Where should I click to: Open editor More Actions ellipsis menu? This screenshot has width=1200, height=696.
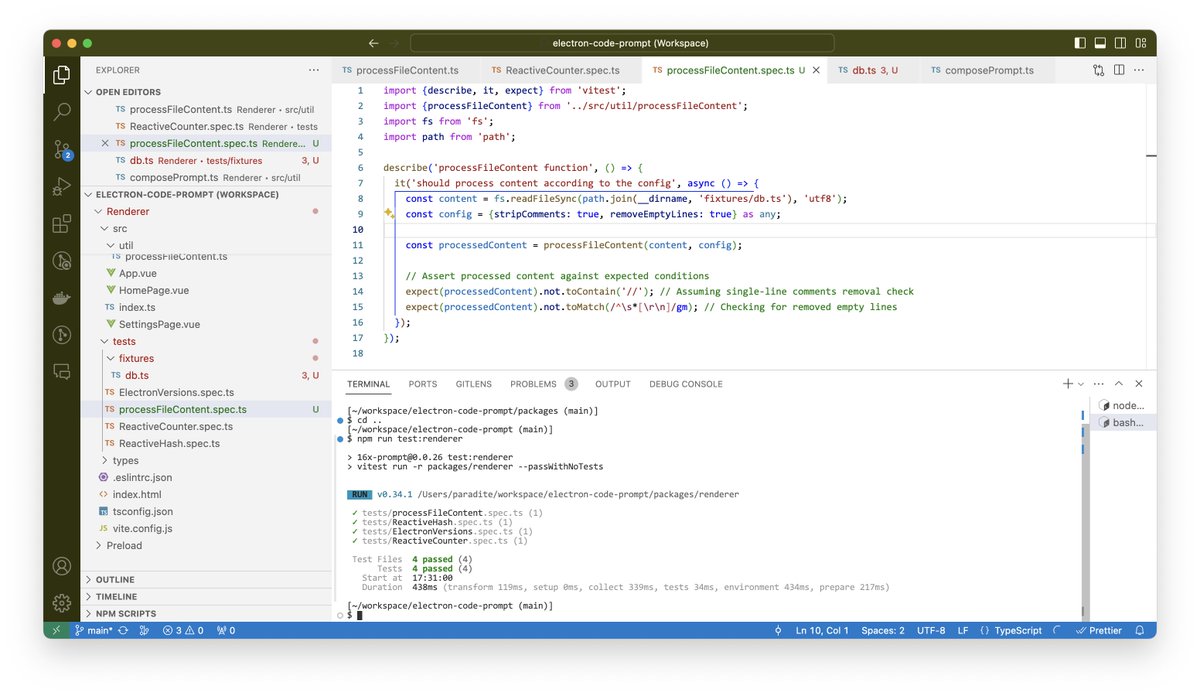[x=1139, y=70]
